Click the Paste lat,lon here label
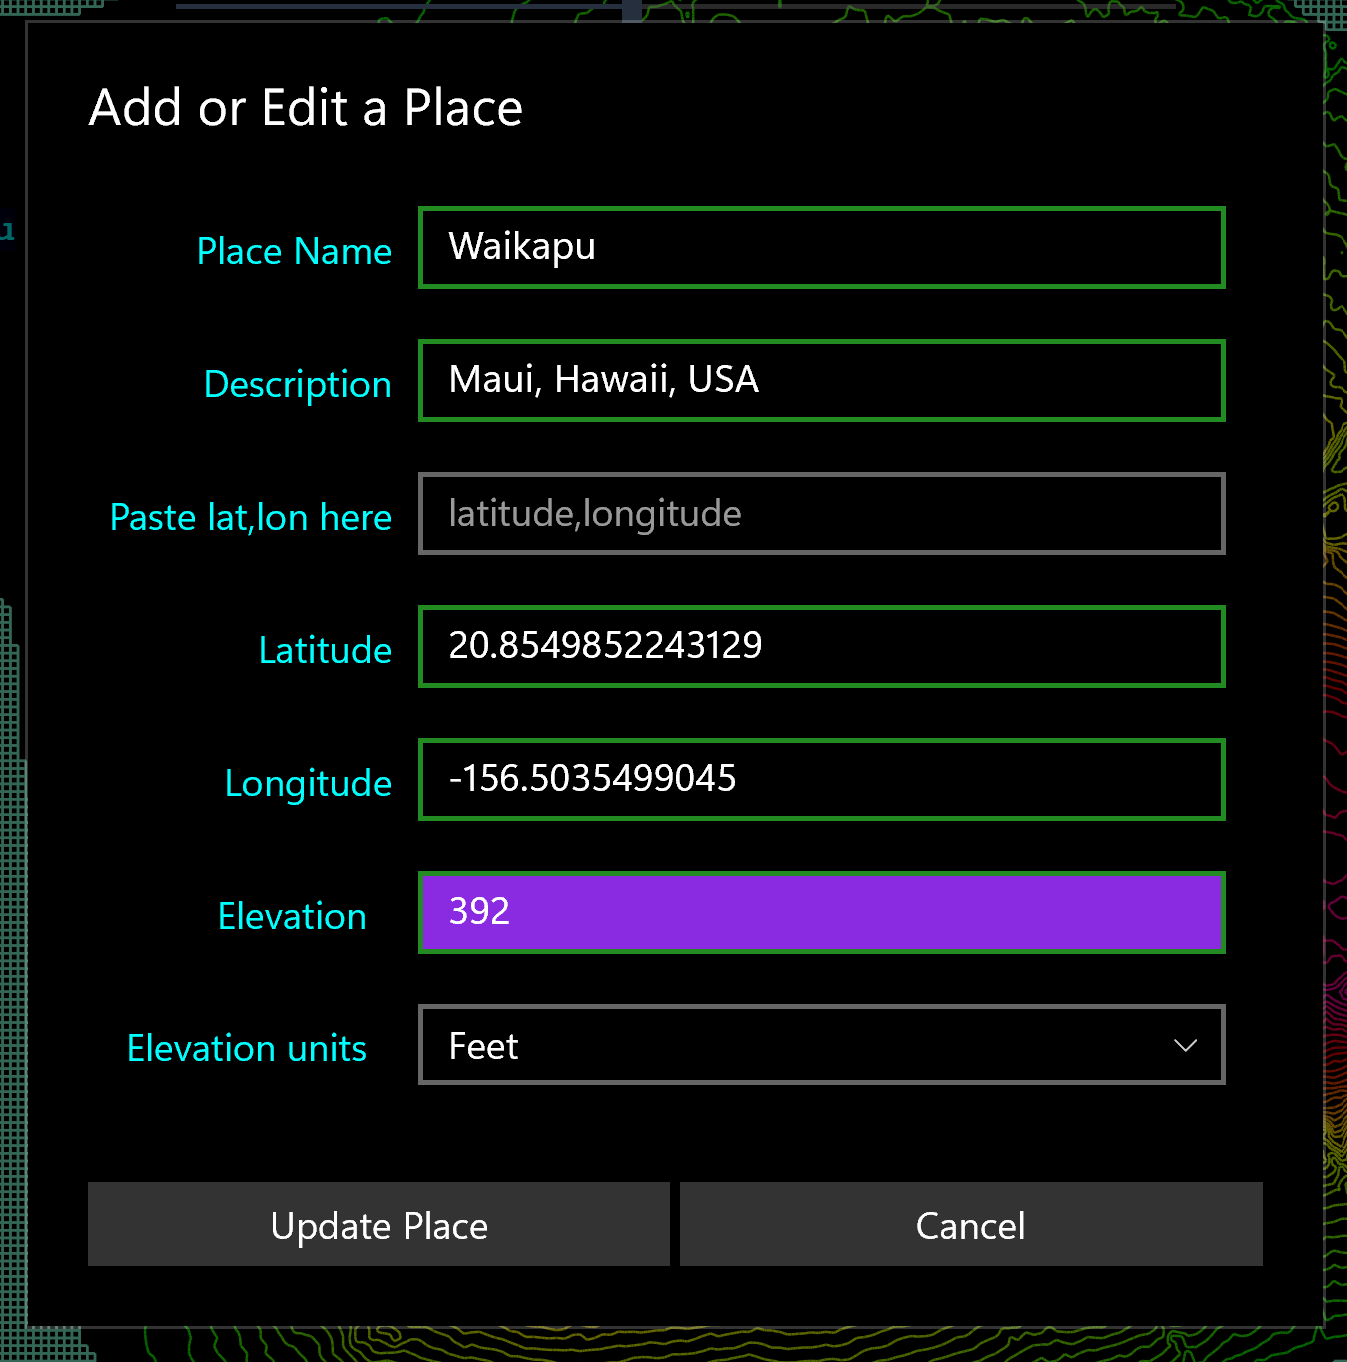Screen dimensions: 1347x1362 250,518
